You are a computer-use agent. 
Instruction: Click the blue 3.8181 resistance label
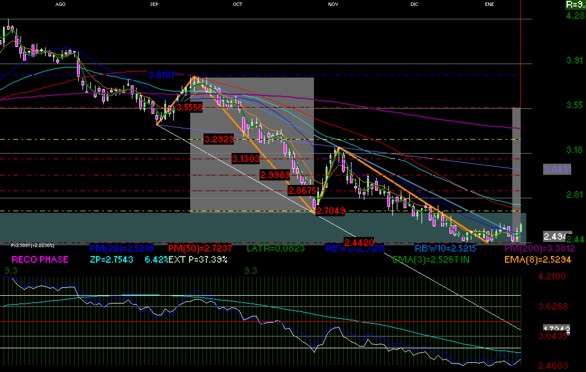(x=162, y=75)
